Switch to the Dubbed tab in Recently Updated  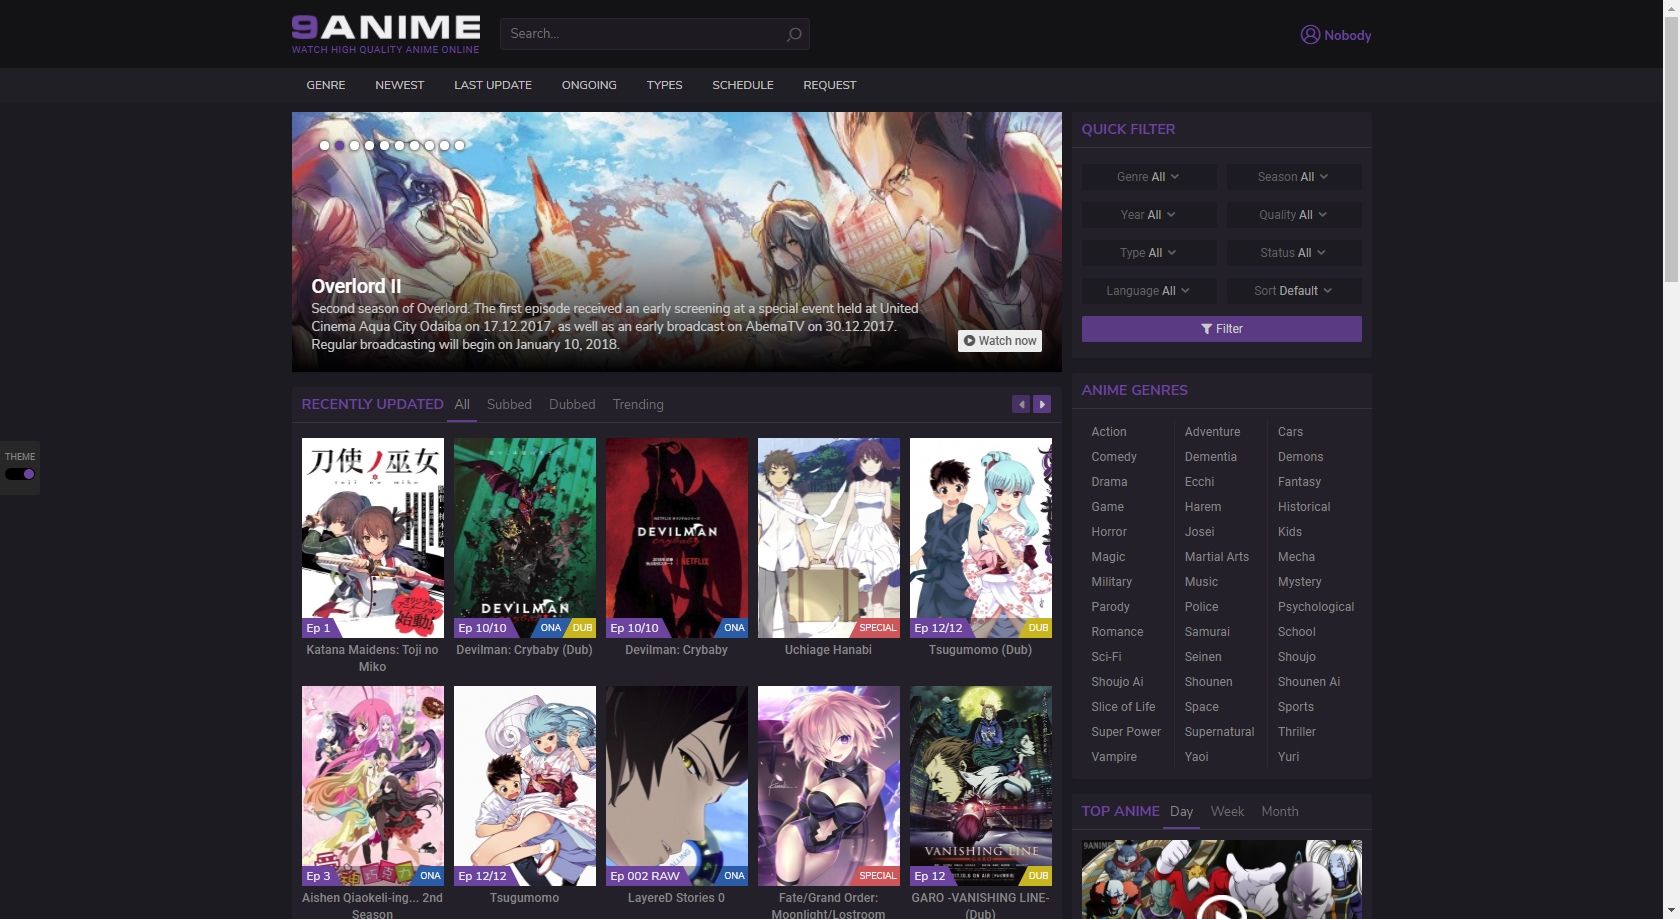[x=572, y=404]
